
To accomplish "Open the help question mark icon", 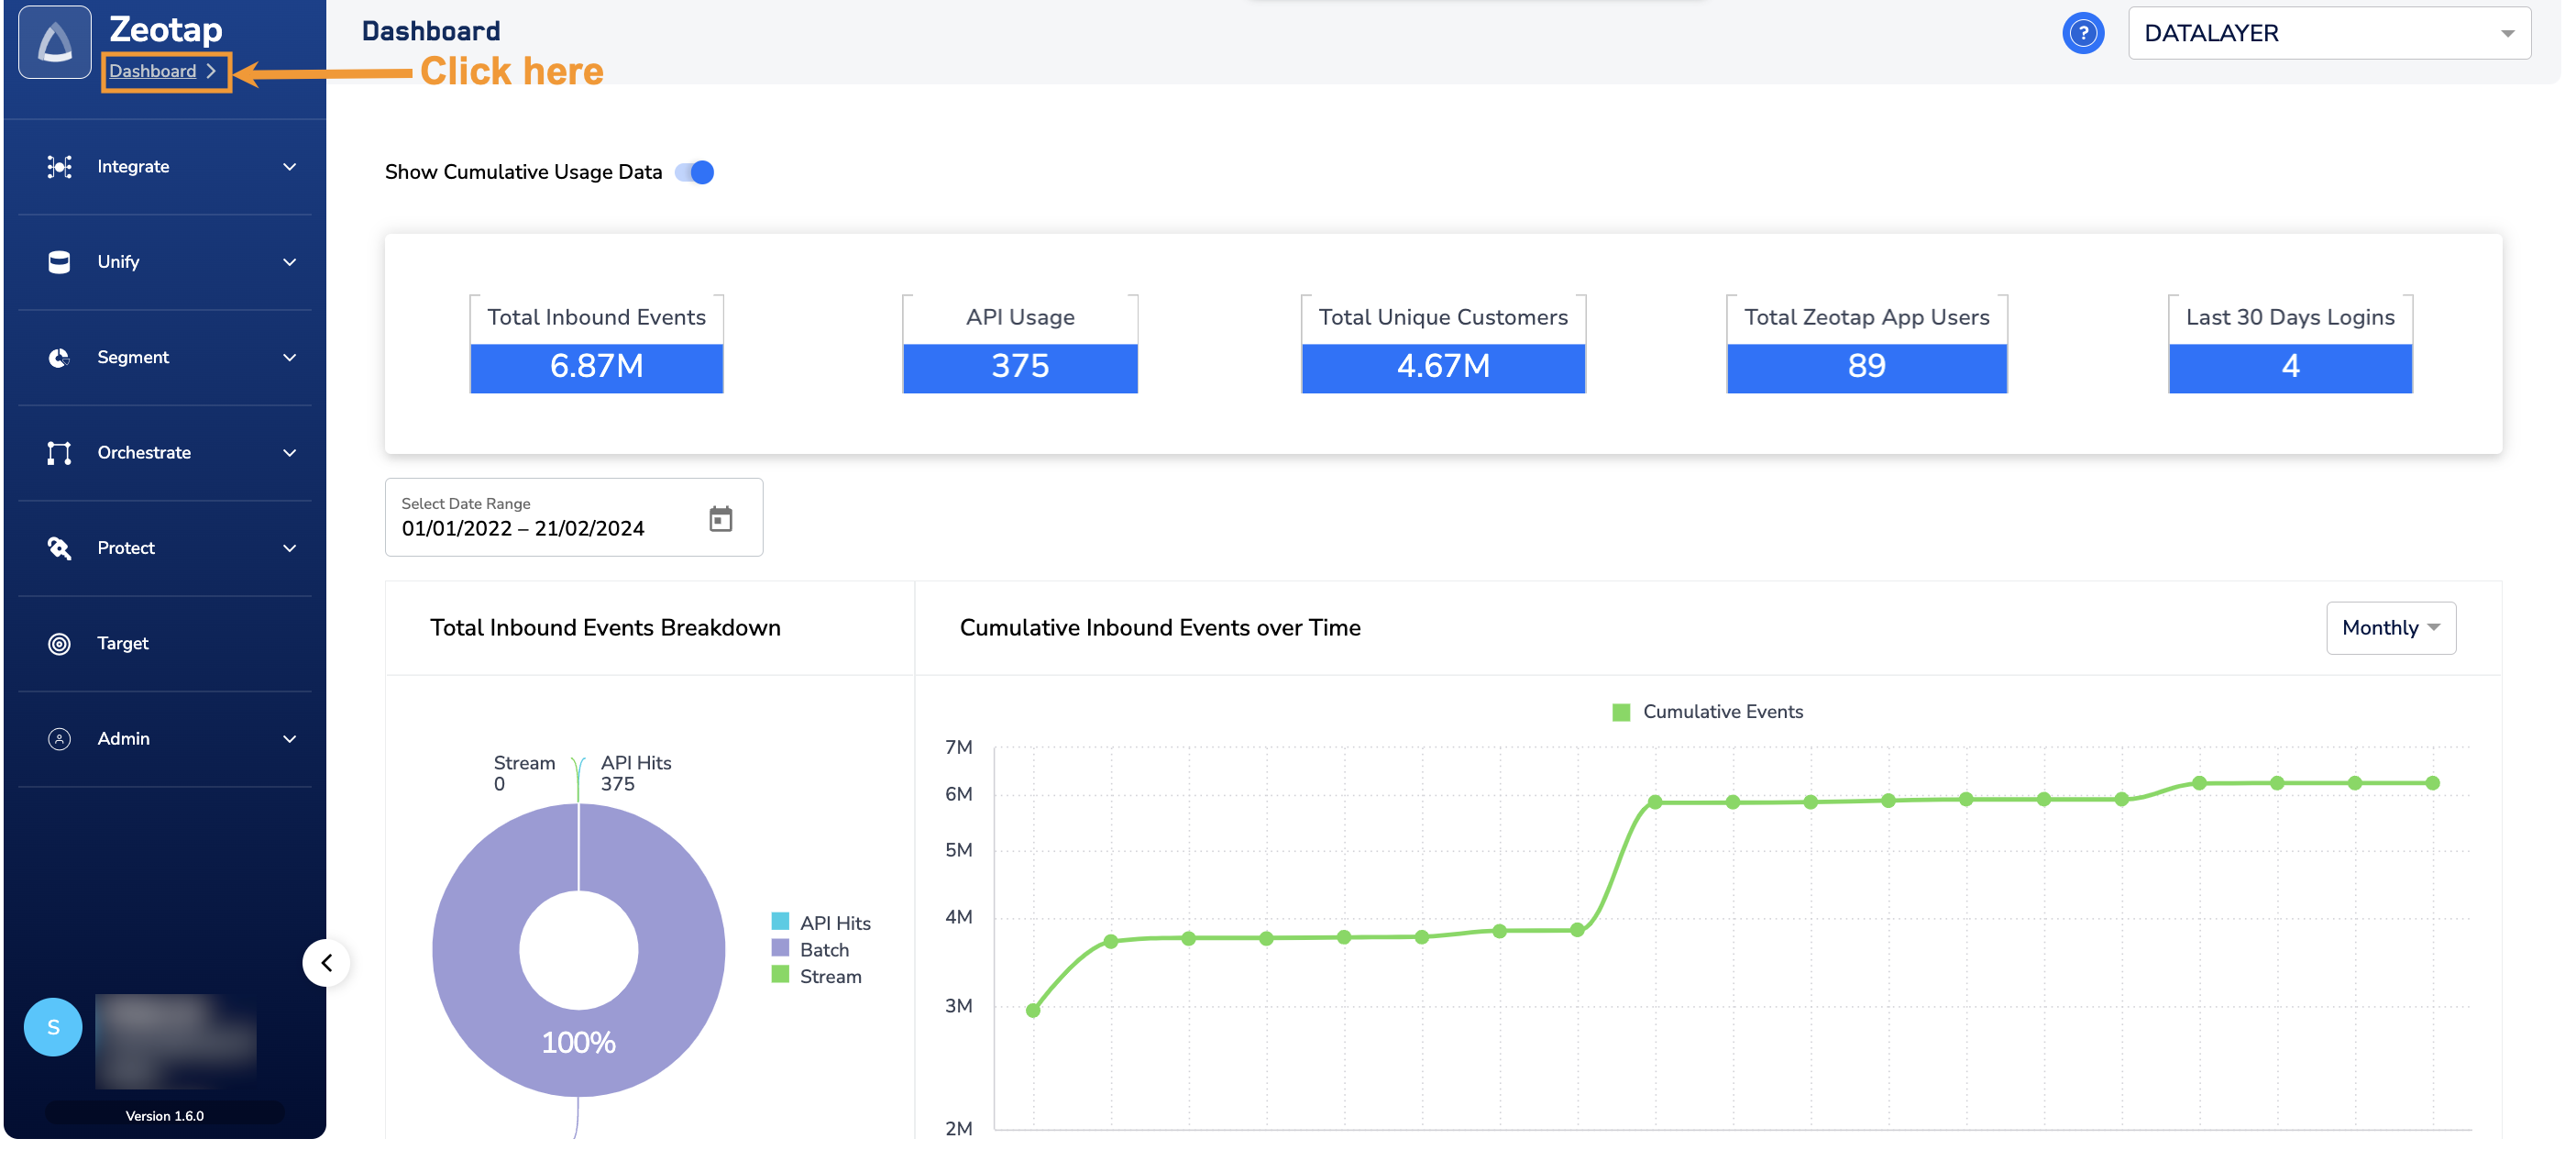I will pyautogui.click(x=2082, y=33).
